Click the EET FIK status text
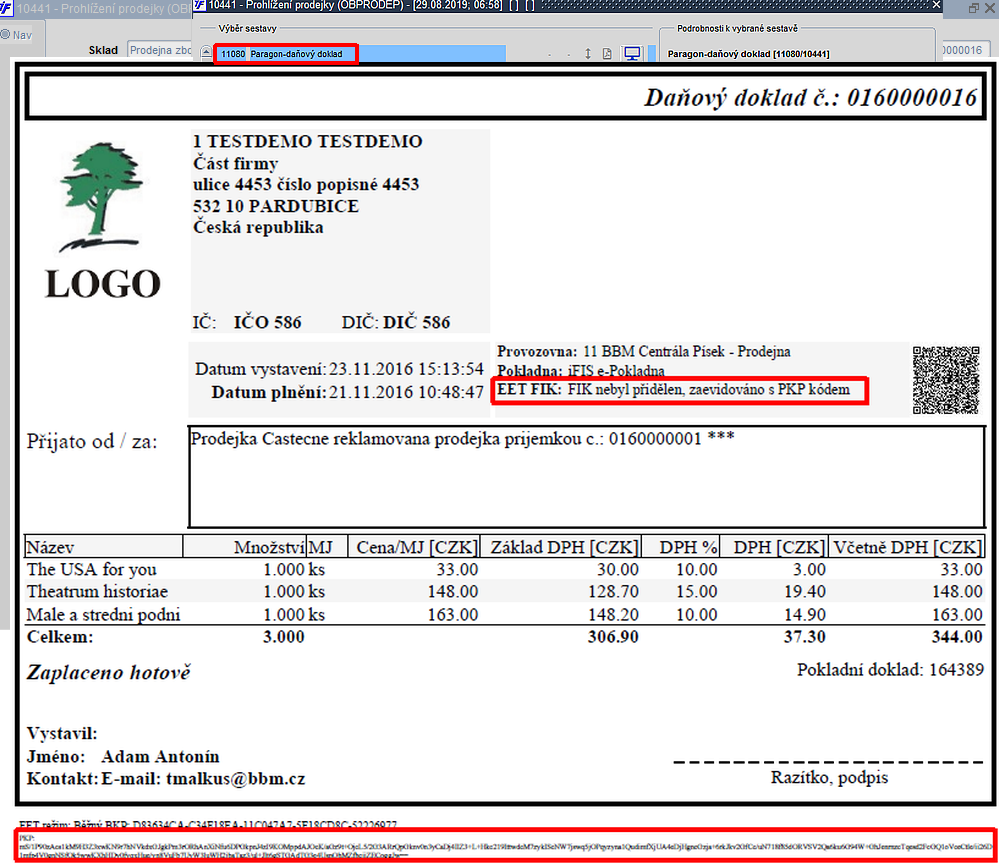This screenshot has height=867, width=1001. [x=674, y=389]
